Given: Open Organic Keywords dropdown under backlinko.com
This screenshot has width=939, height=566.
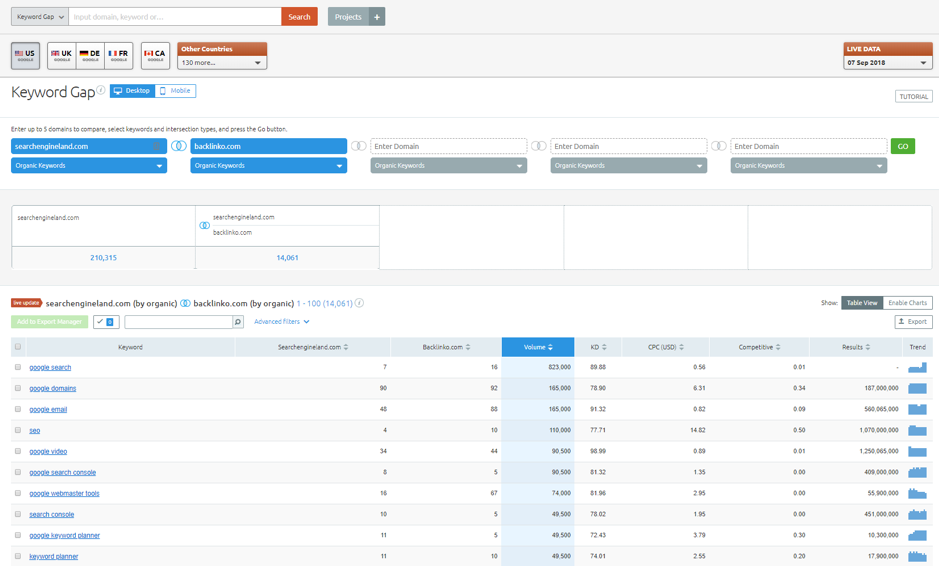Looking at the screenshot, I should (x=268, y=165).
